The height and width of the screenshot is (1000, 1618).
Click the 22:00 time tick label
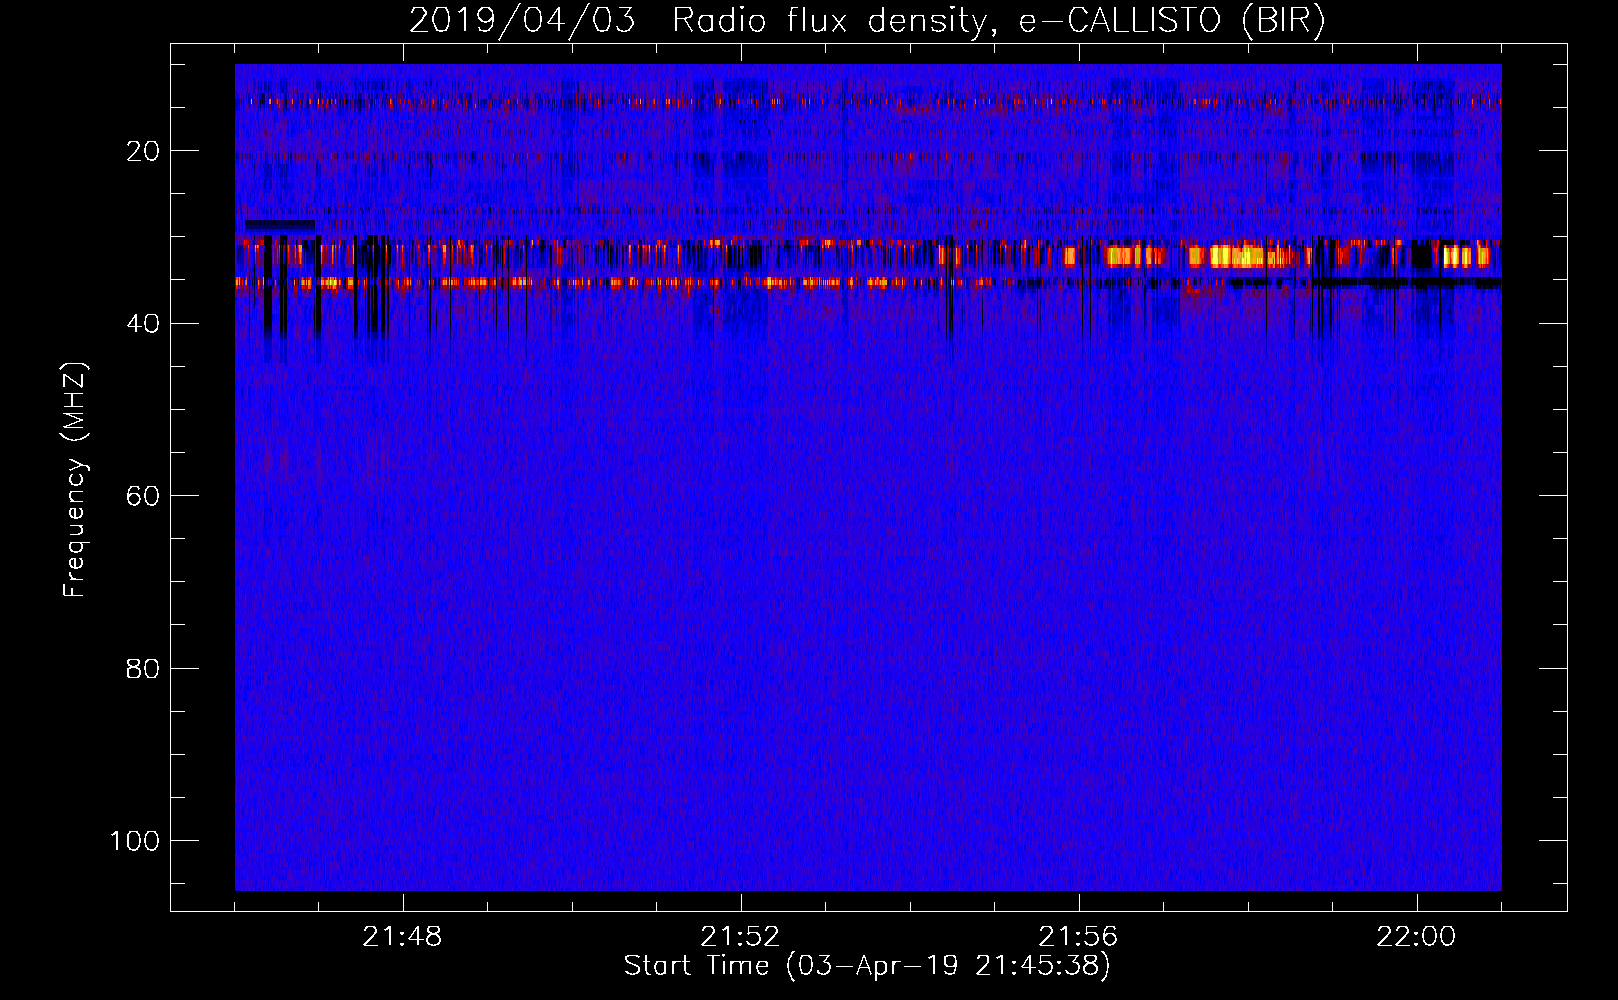(1416, 937)
